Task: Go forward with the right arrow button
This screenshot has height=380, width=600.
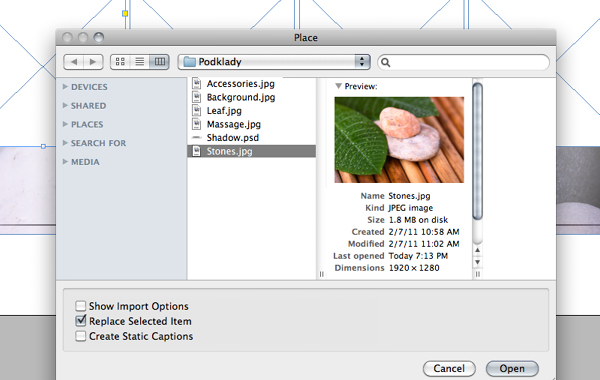Action: click(93, 62)
